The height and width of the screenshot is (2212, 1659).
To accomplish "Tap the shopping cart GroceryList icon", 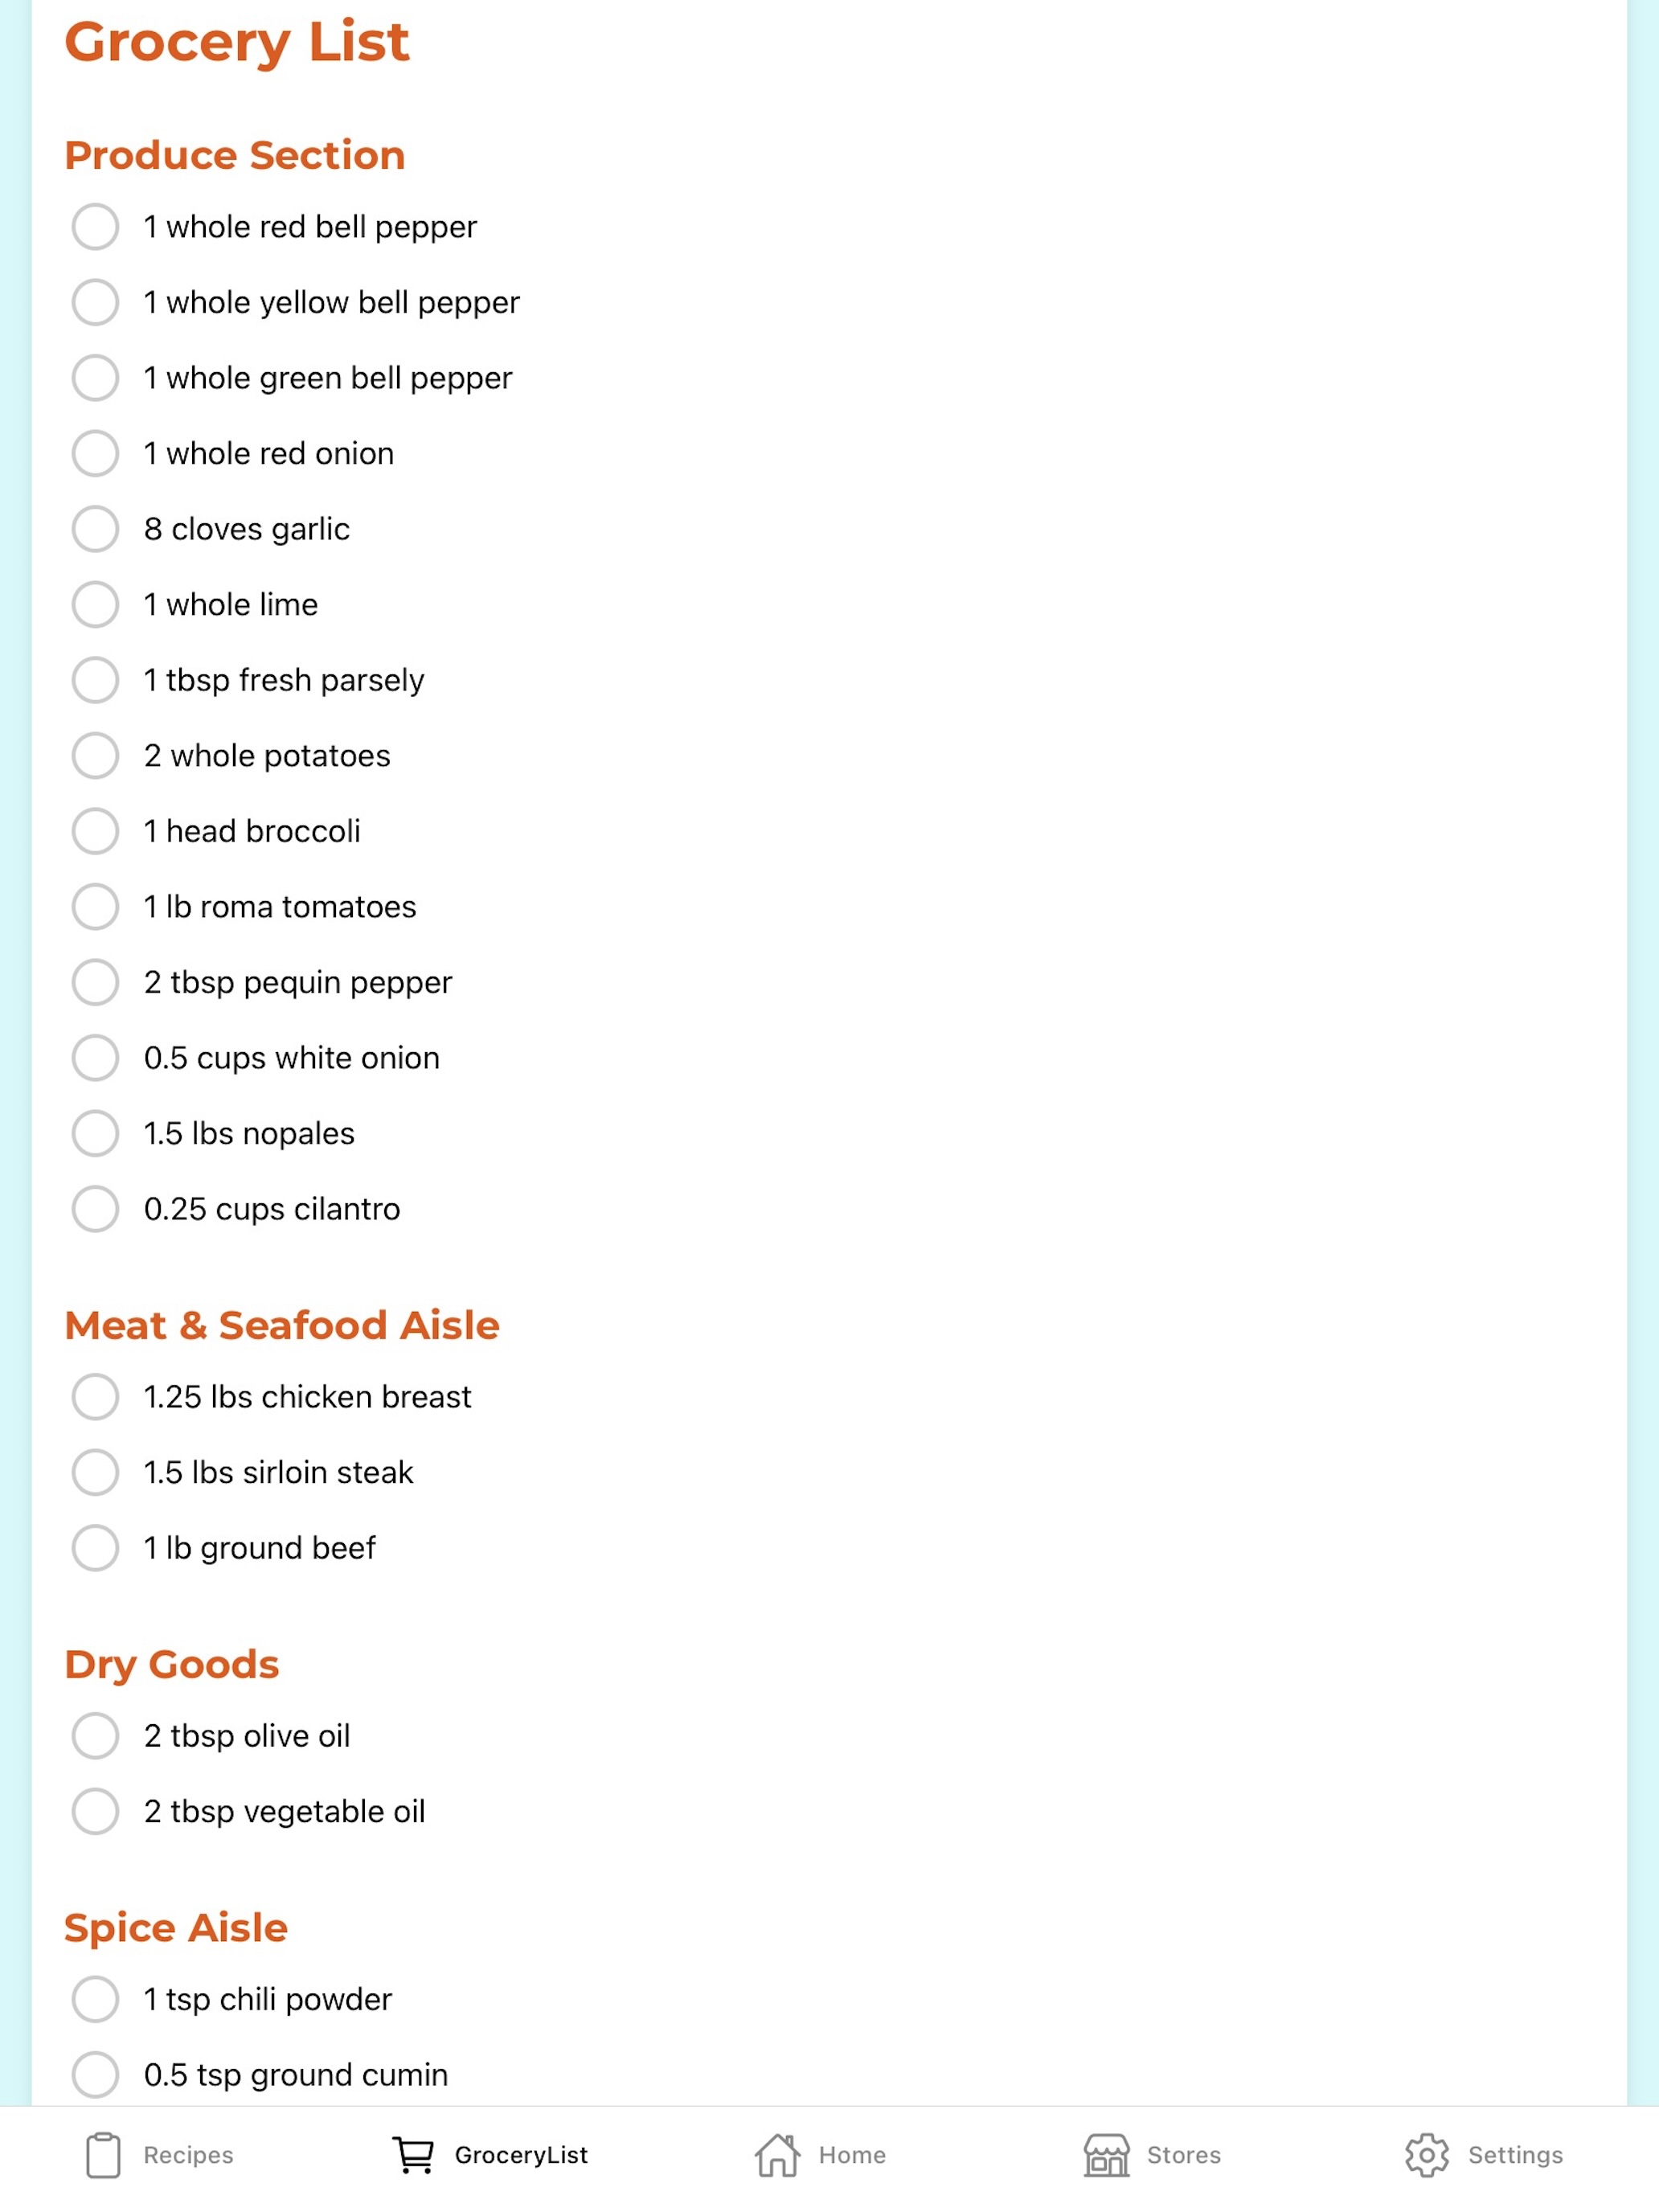I will coord(413,2154).
